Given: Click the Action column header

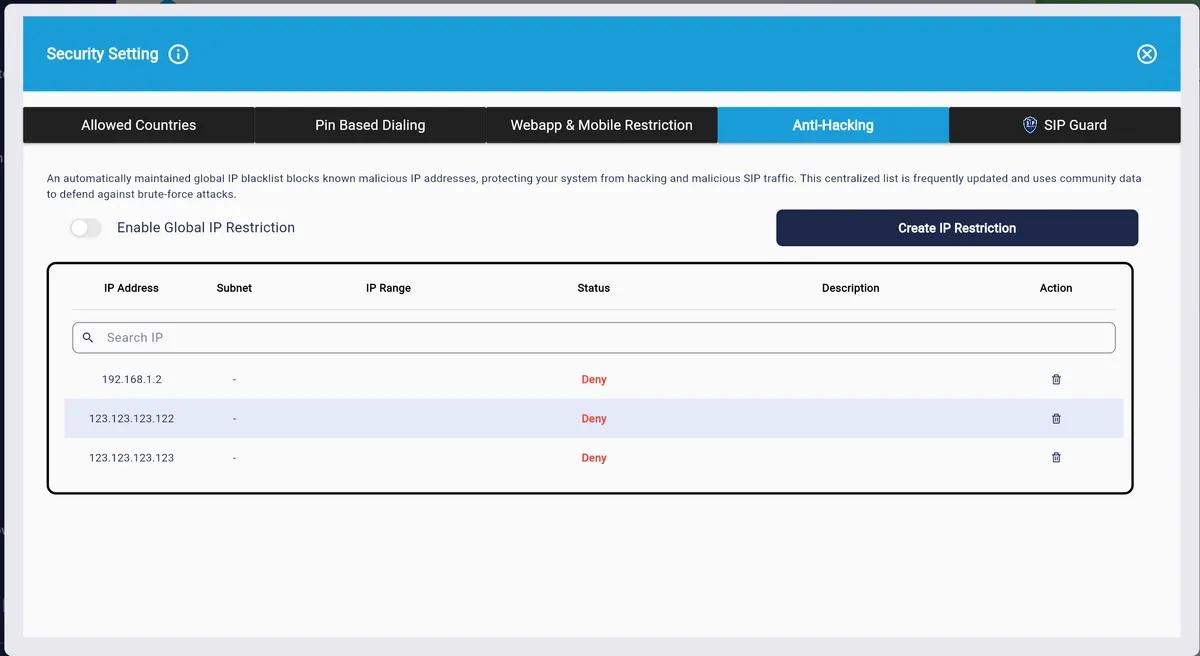Looking at the screenshot, I should coord(1056,288).
